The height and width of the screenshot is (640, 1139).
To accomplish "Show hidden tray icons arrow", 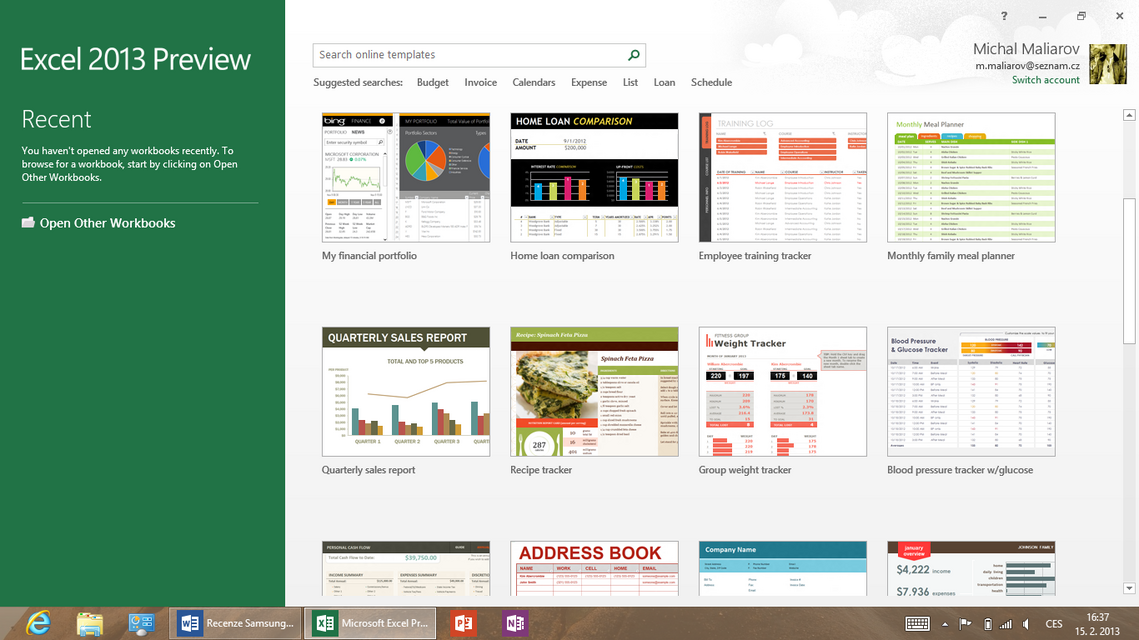I will point(945,624).
